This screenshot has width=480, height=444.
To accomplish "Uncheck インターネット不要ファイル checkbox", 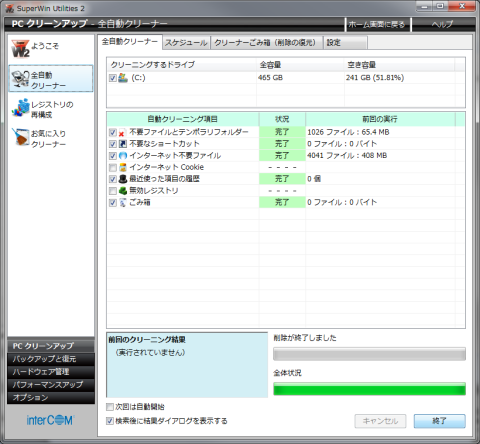I will coord(113,156).
